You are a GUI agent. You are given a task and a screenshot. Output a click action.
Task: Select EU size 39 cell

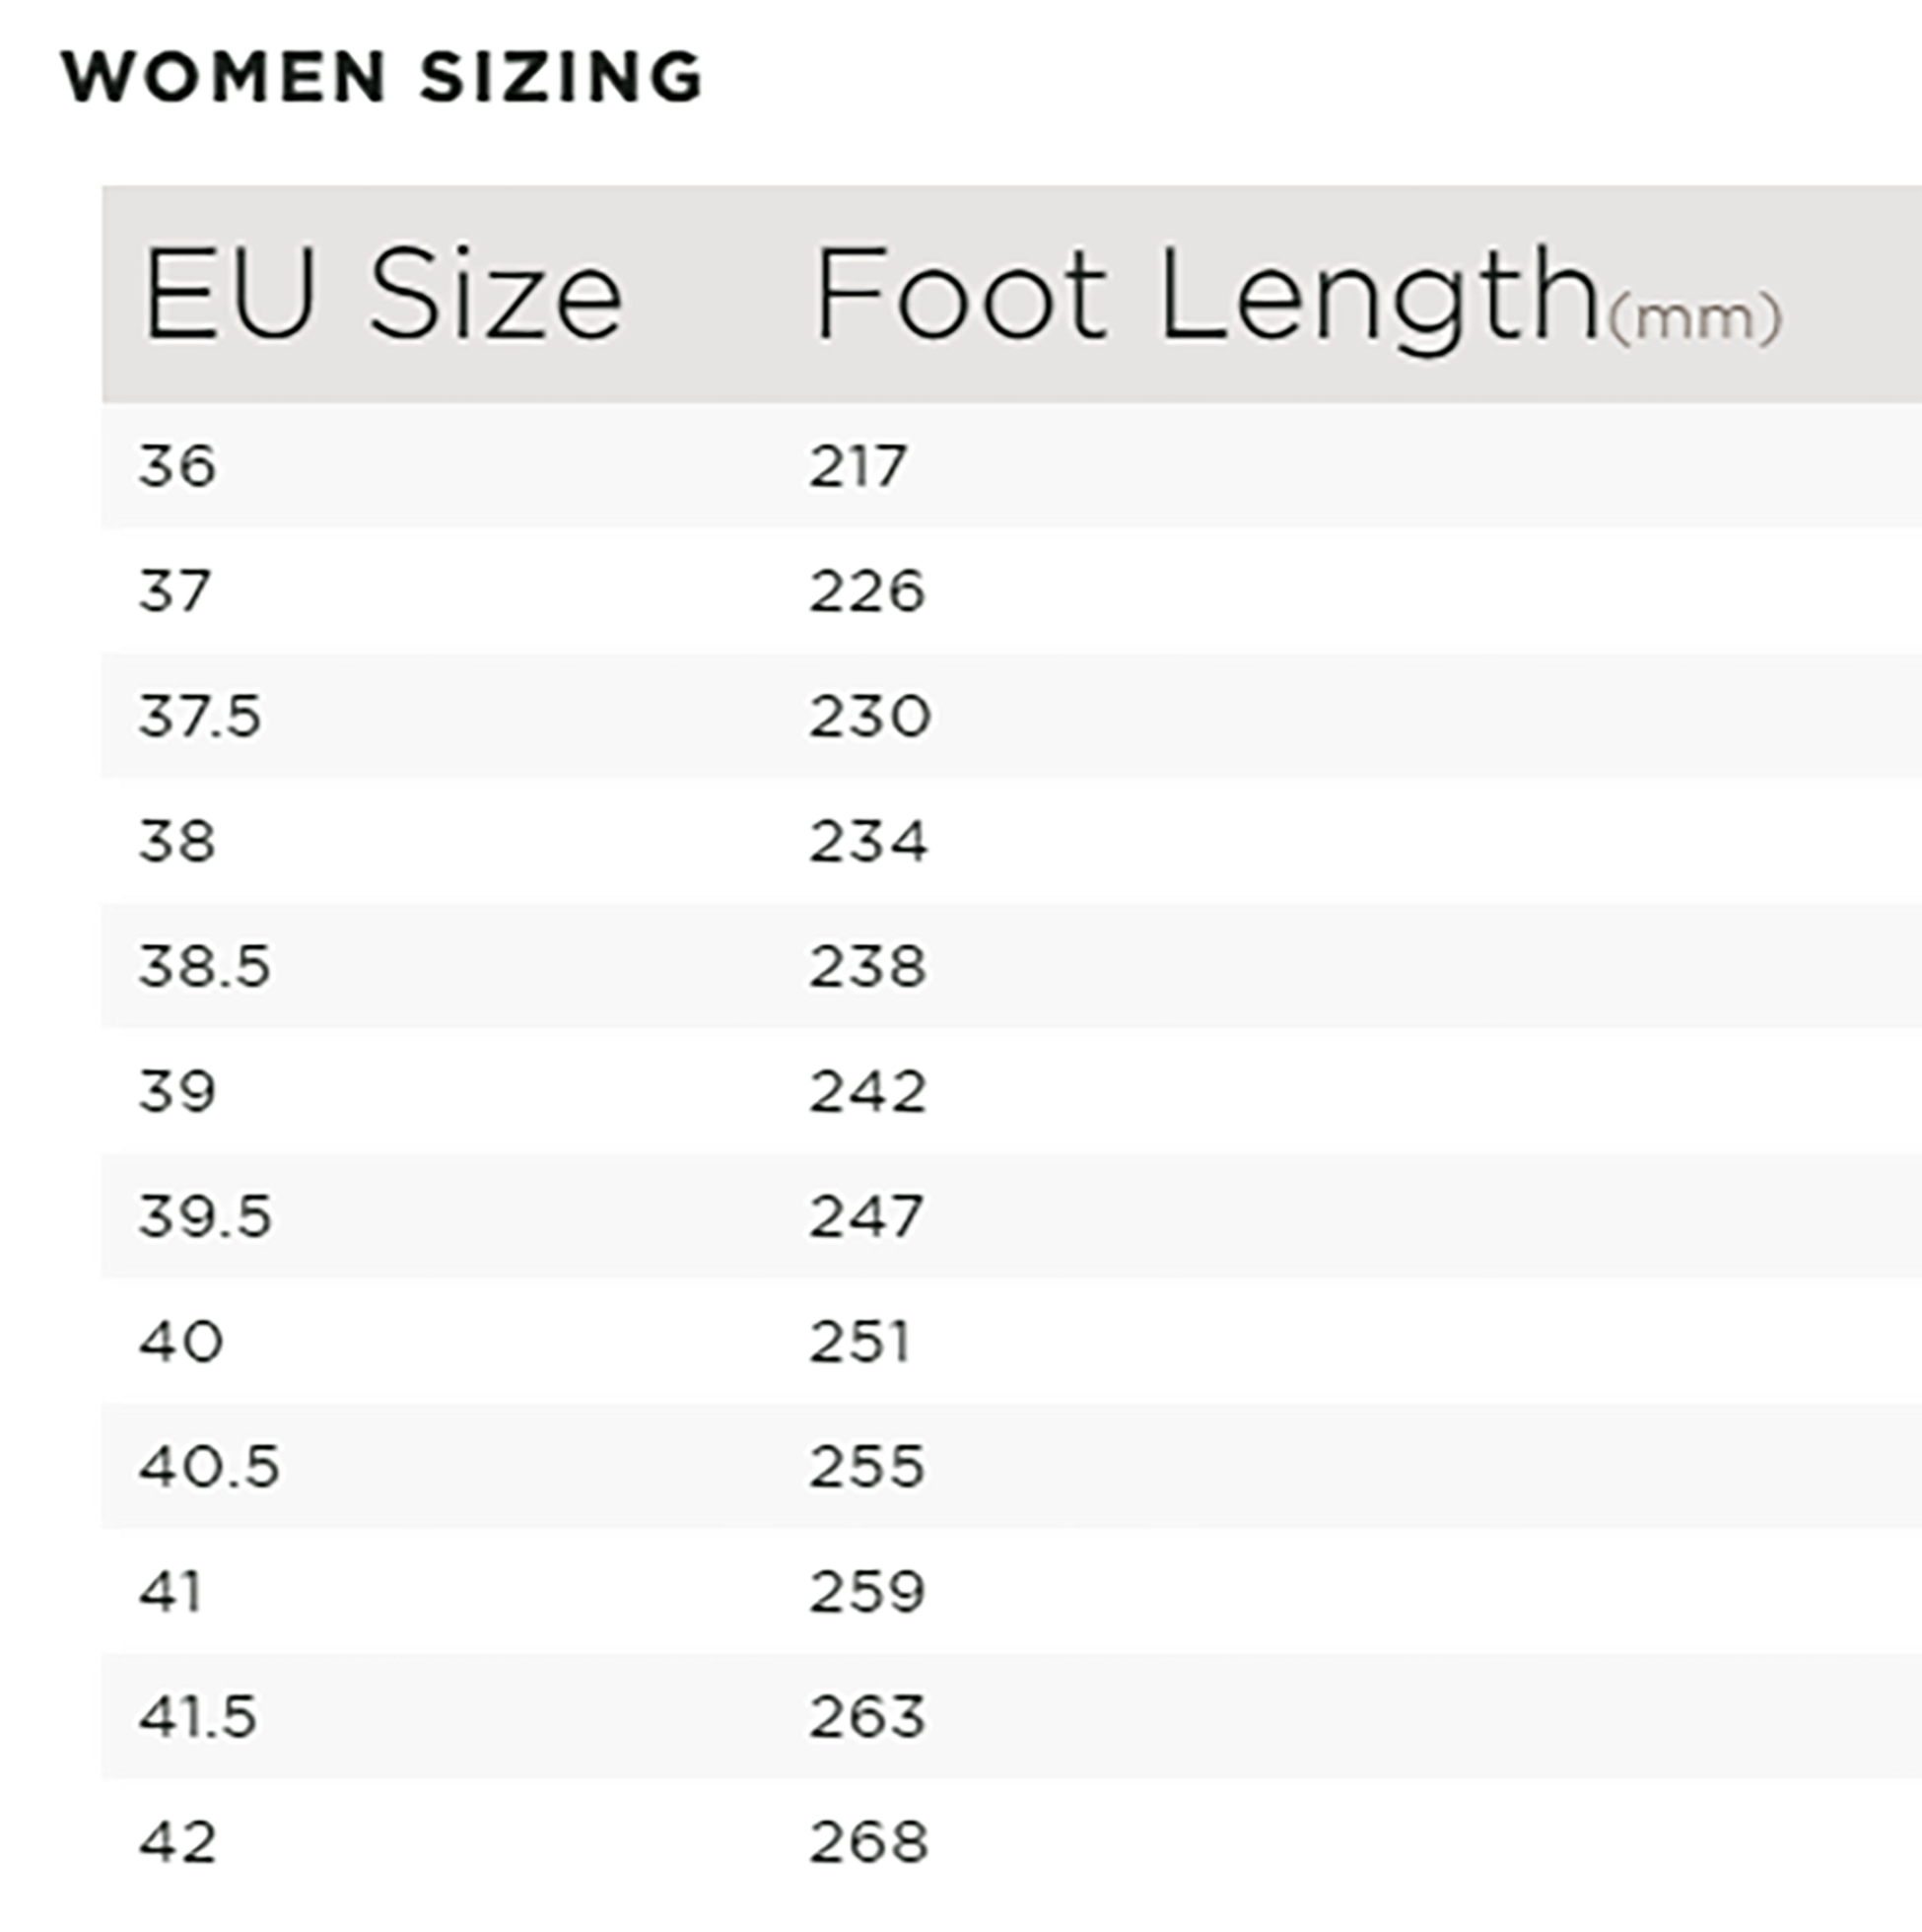click(177, 1091)
